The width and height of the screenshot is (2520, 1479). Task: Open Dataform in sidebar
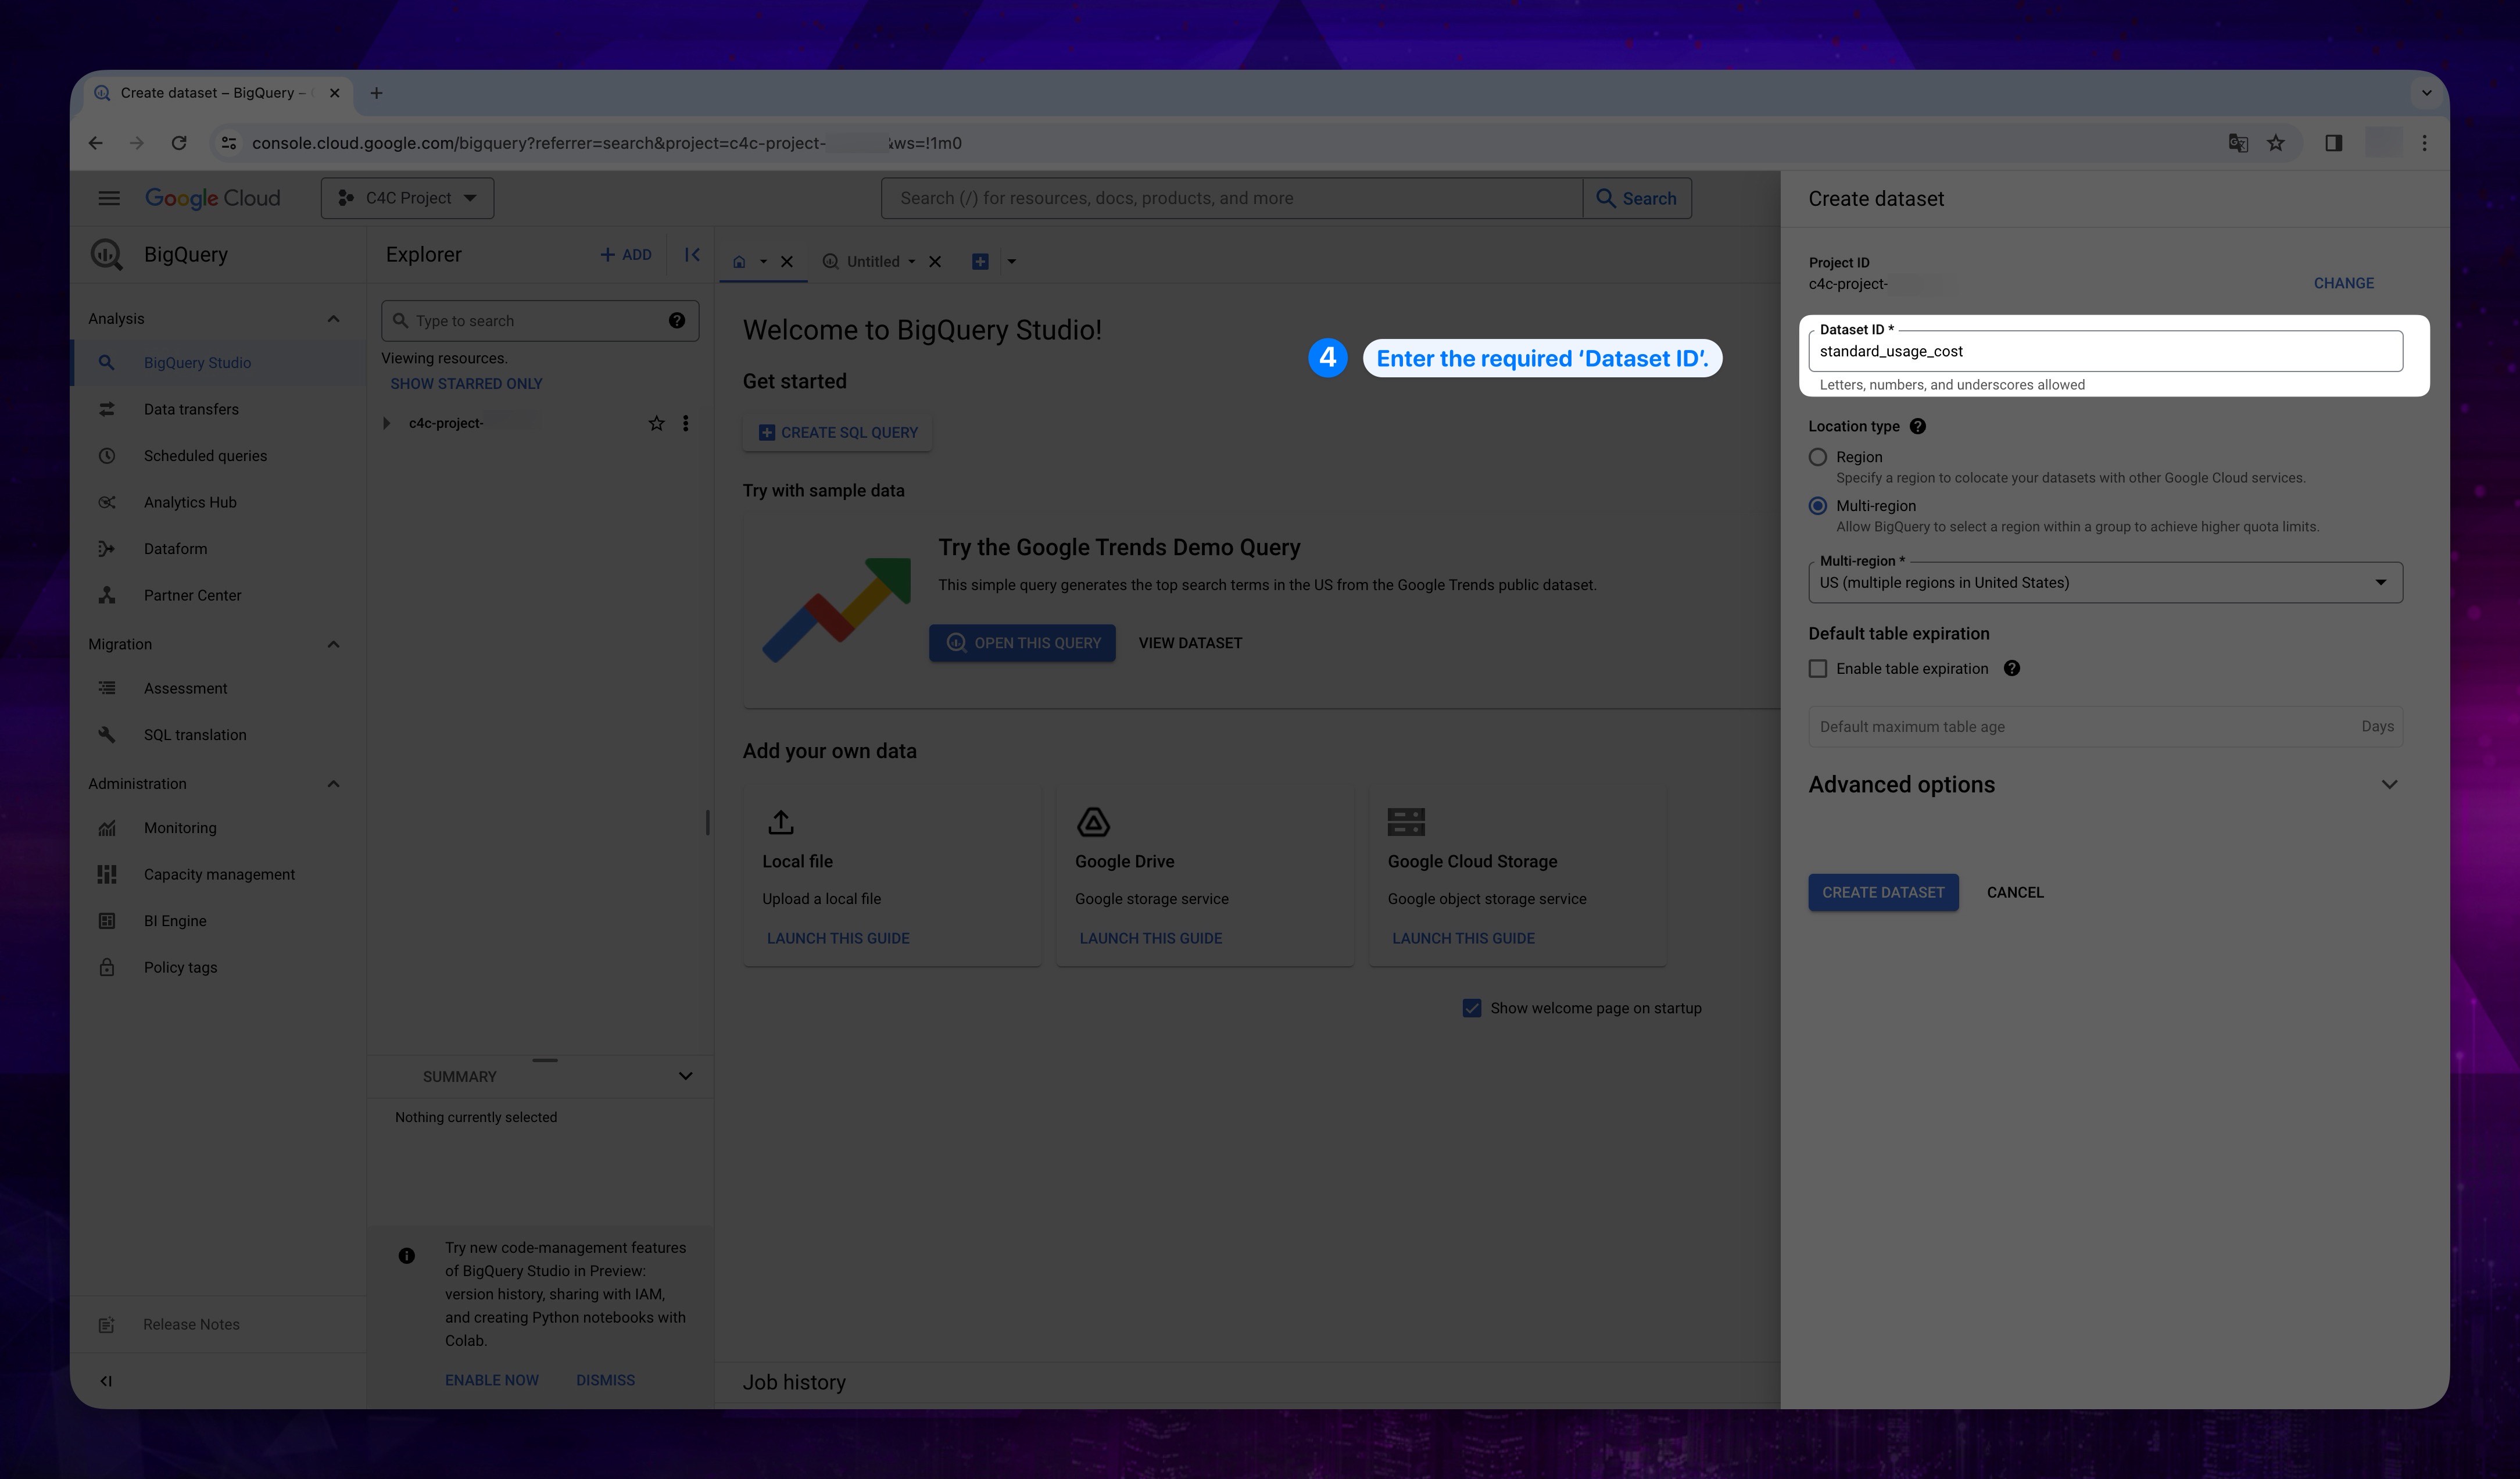pyautogui.click(x=175, y=549)
